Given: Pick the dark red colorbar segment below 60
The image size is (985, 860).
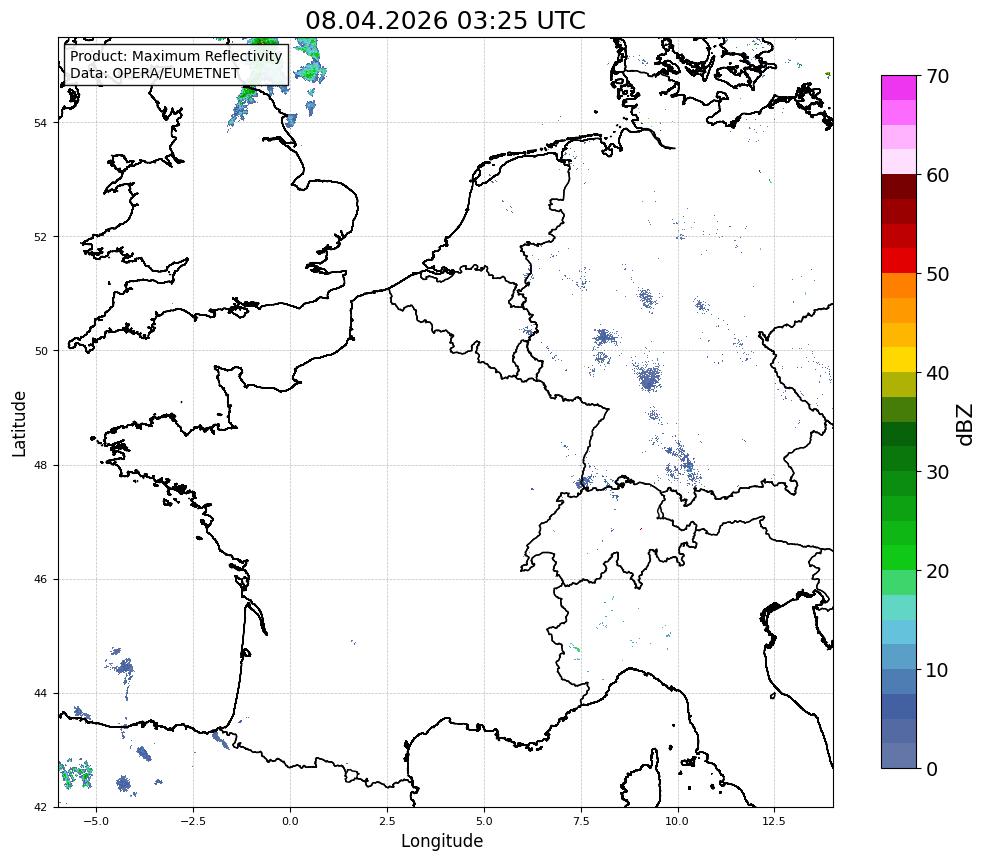Looking at the screenshot, I should click(899, 187).
